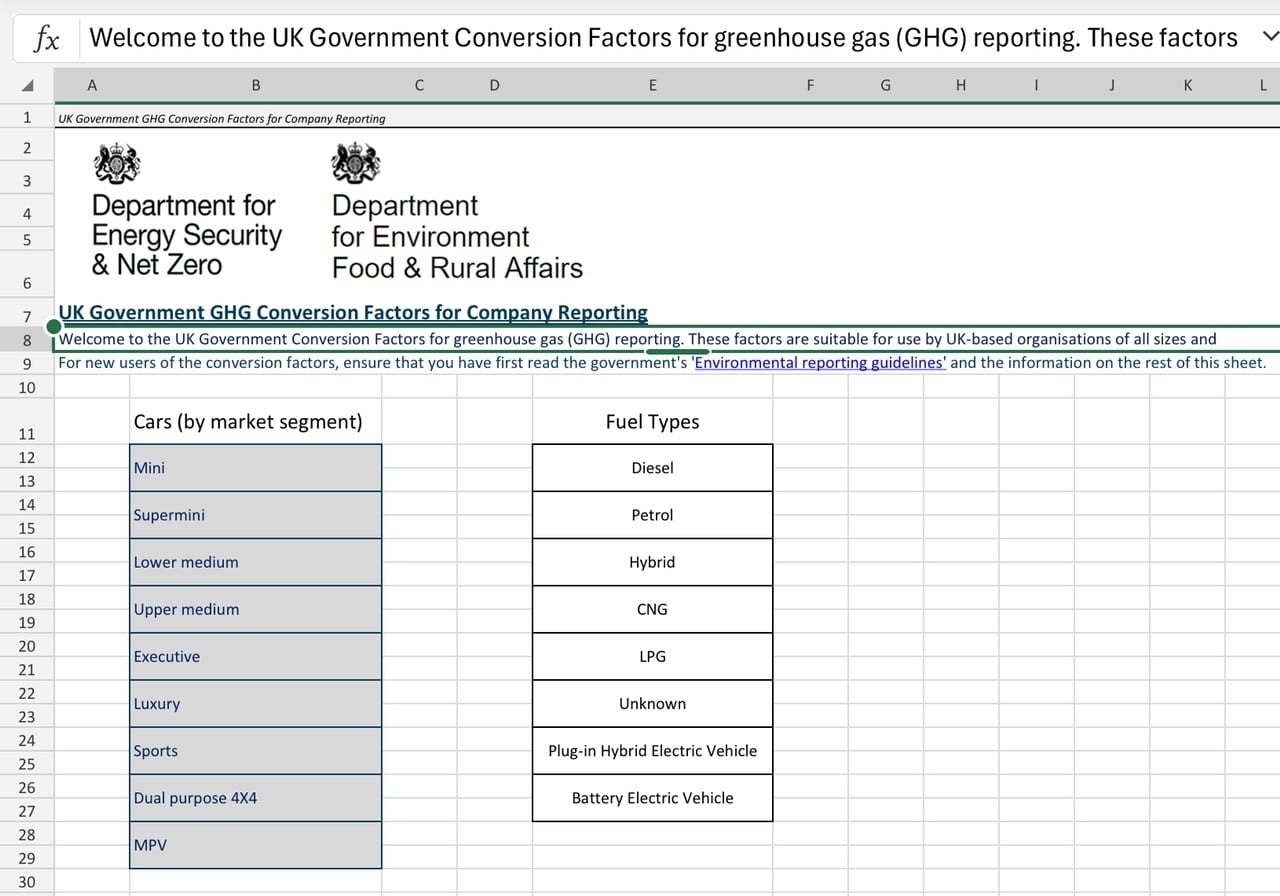Select column K header
The width and height of the screenshot is (1280, 896).
[1187, 85]
